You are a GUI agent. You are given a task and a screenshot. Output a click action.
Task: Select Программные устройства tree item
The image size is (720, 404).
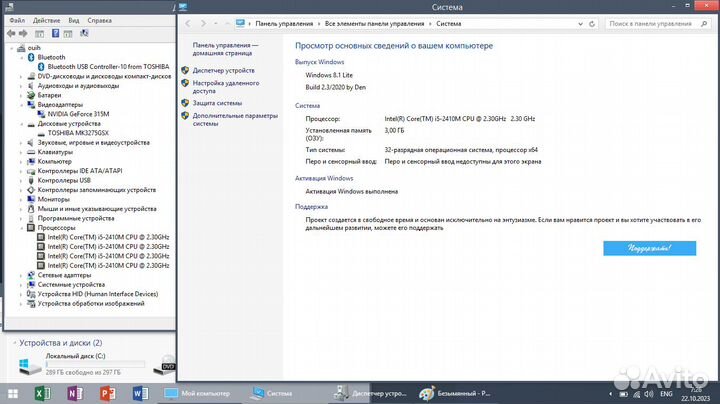pos(76,219)
